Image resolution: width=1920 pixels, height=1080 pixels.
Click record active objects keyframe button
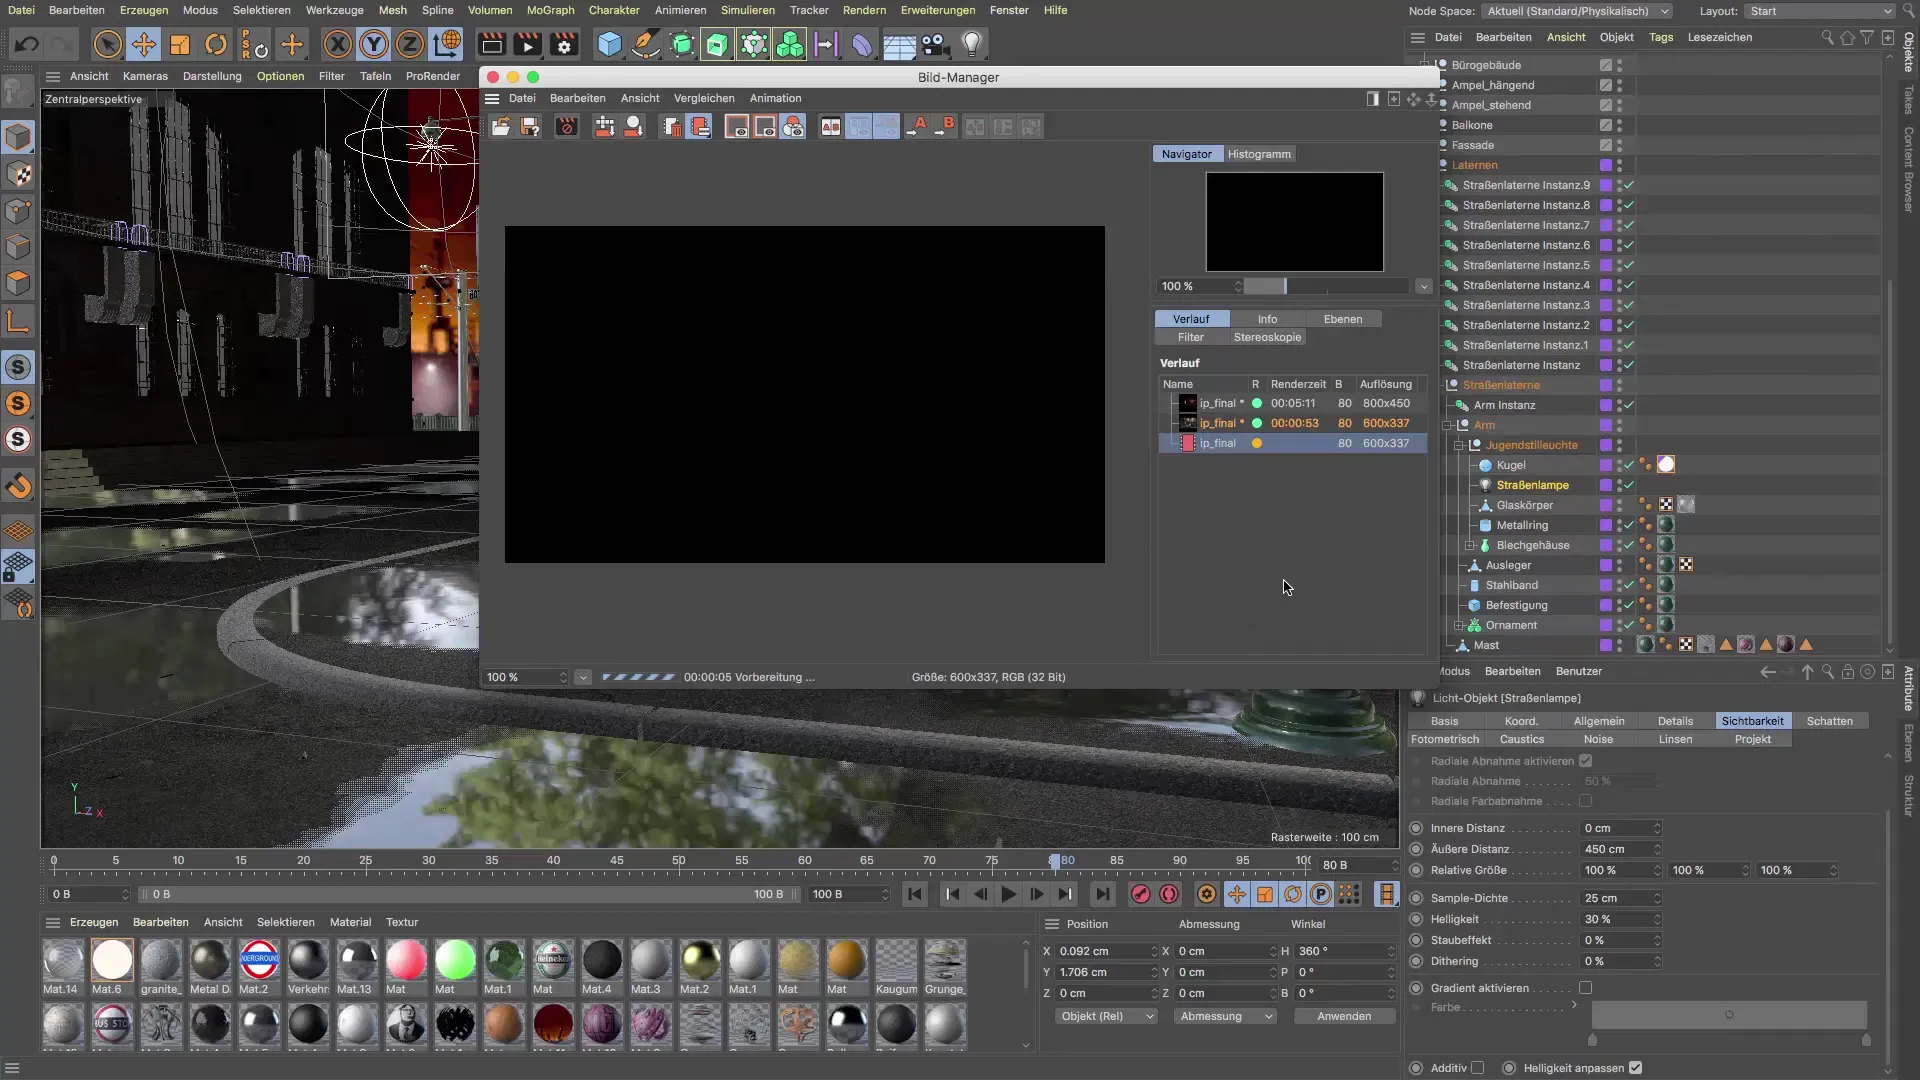point(1140,894)
